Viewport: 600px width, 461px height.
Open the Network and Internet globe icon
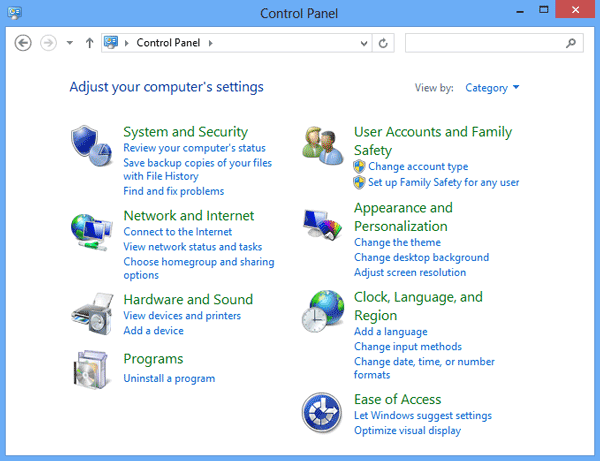click(91, 232)
